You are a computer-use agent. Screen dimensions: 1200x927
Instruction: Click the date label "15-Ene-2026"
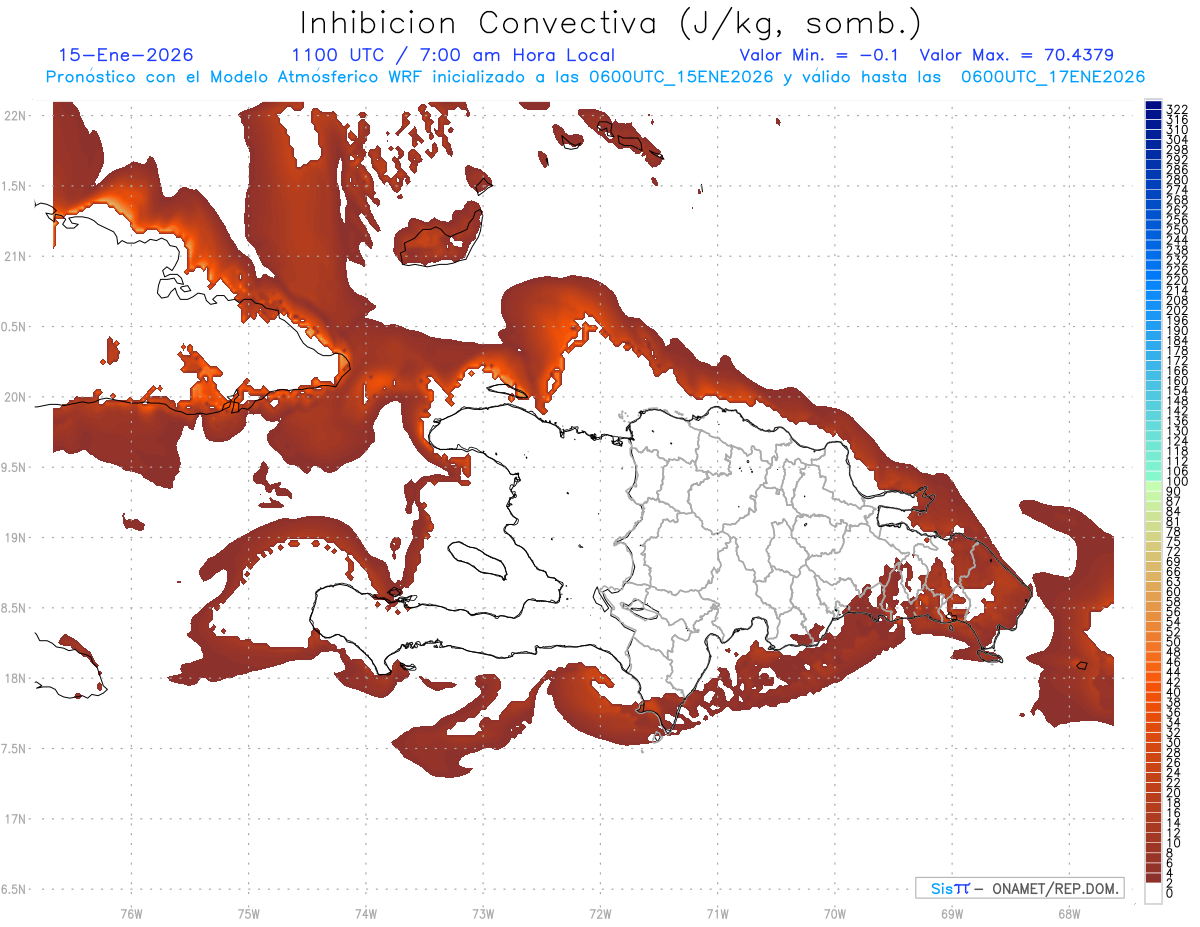coord(126,55)
